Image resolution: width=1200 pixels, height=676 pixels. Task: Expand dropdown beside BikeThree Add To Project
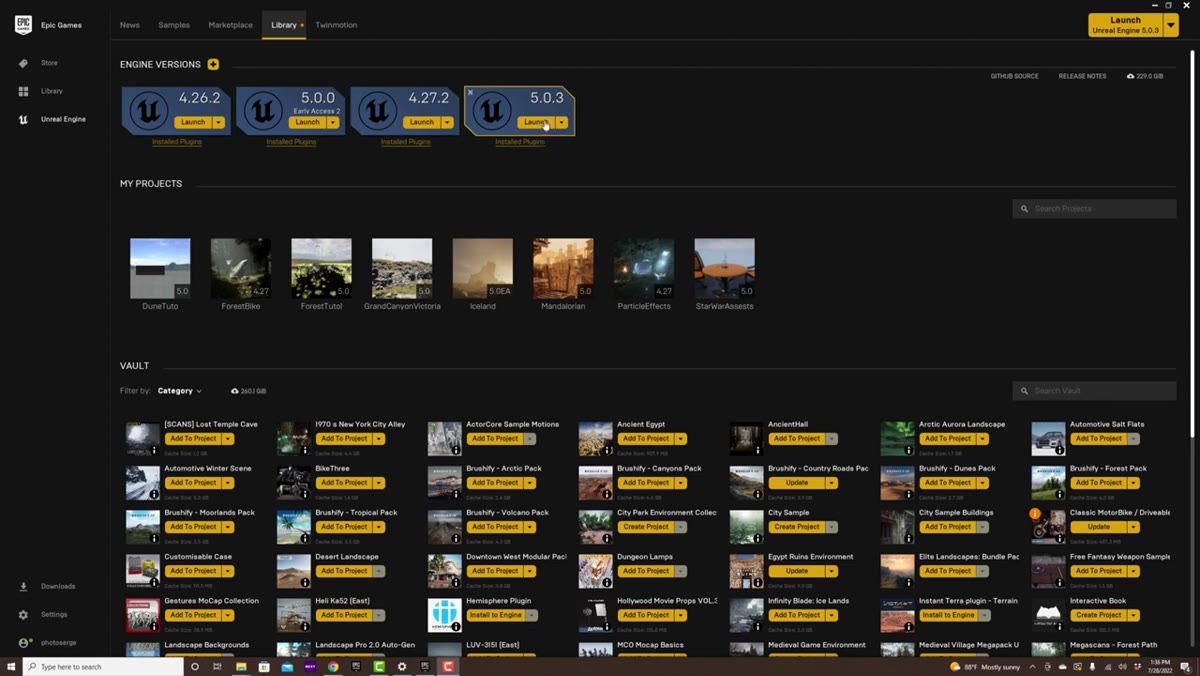point(379,482)
